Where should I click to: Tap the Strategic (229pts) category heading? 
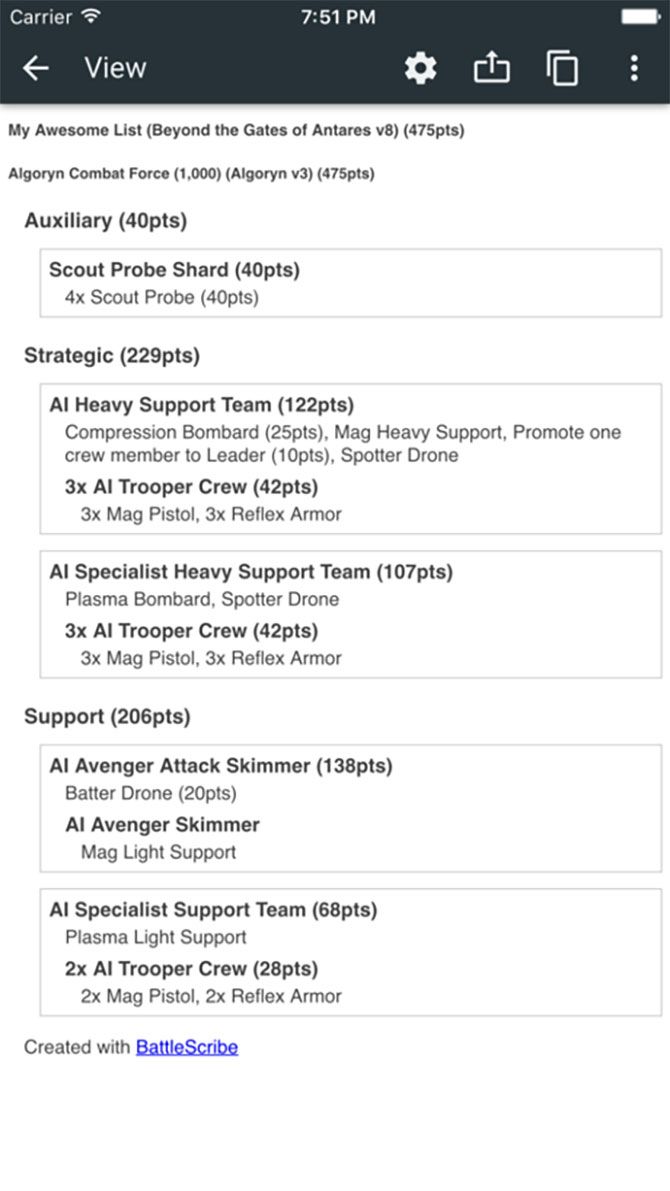[x=112, y=355]
